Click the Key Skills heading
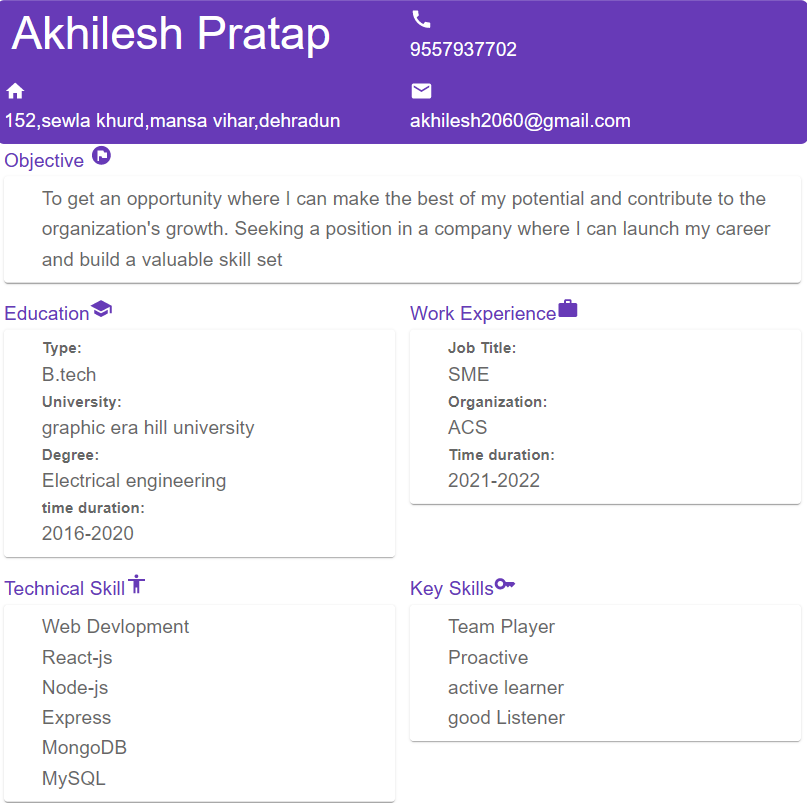This screenshot has height=803, width=807. coord(452,588)
